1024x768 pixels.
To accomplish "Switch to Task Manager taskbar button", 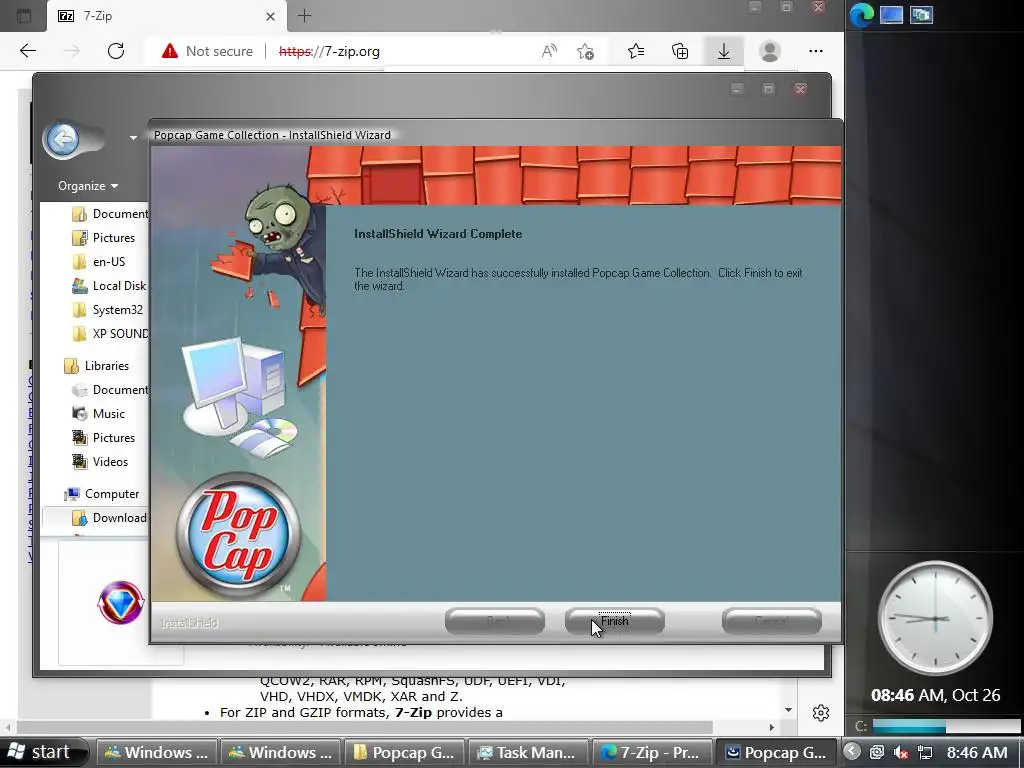I will (527, 752).
